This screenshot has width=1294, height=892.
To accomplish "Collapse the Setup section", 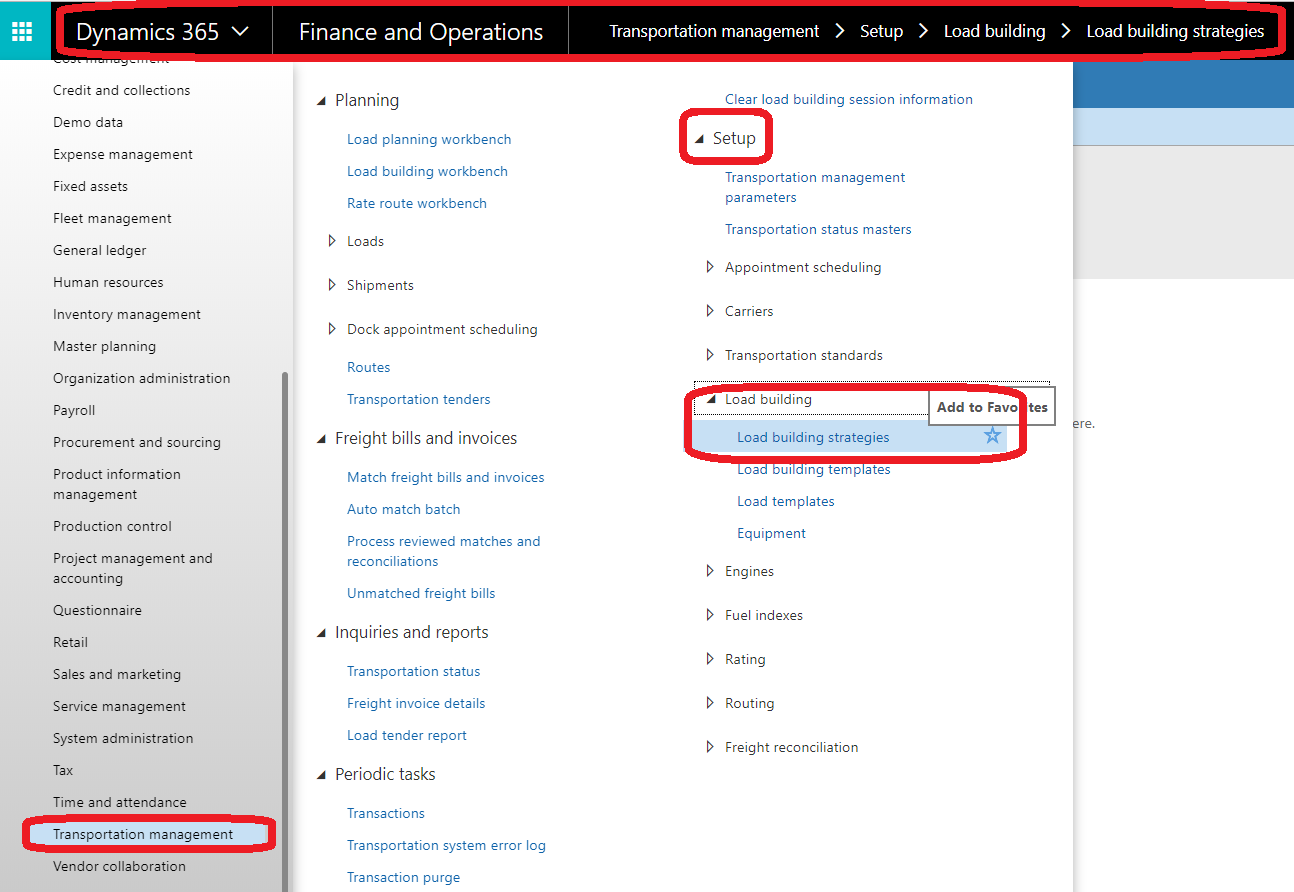I will click(699, 138).
